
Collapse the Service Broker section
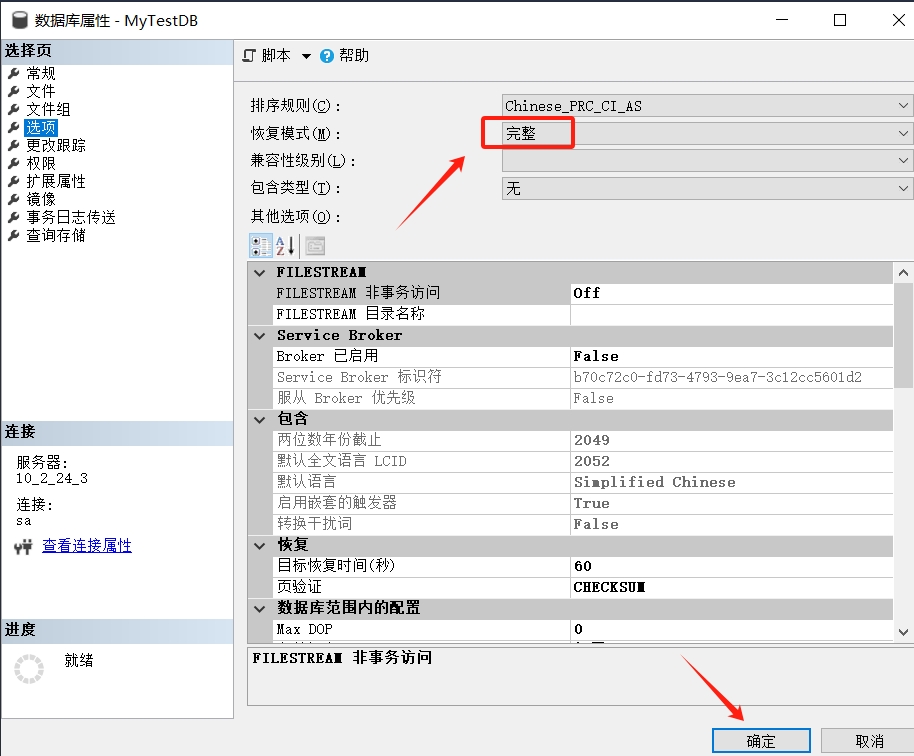259,335
